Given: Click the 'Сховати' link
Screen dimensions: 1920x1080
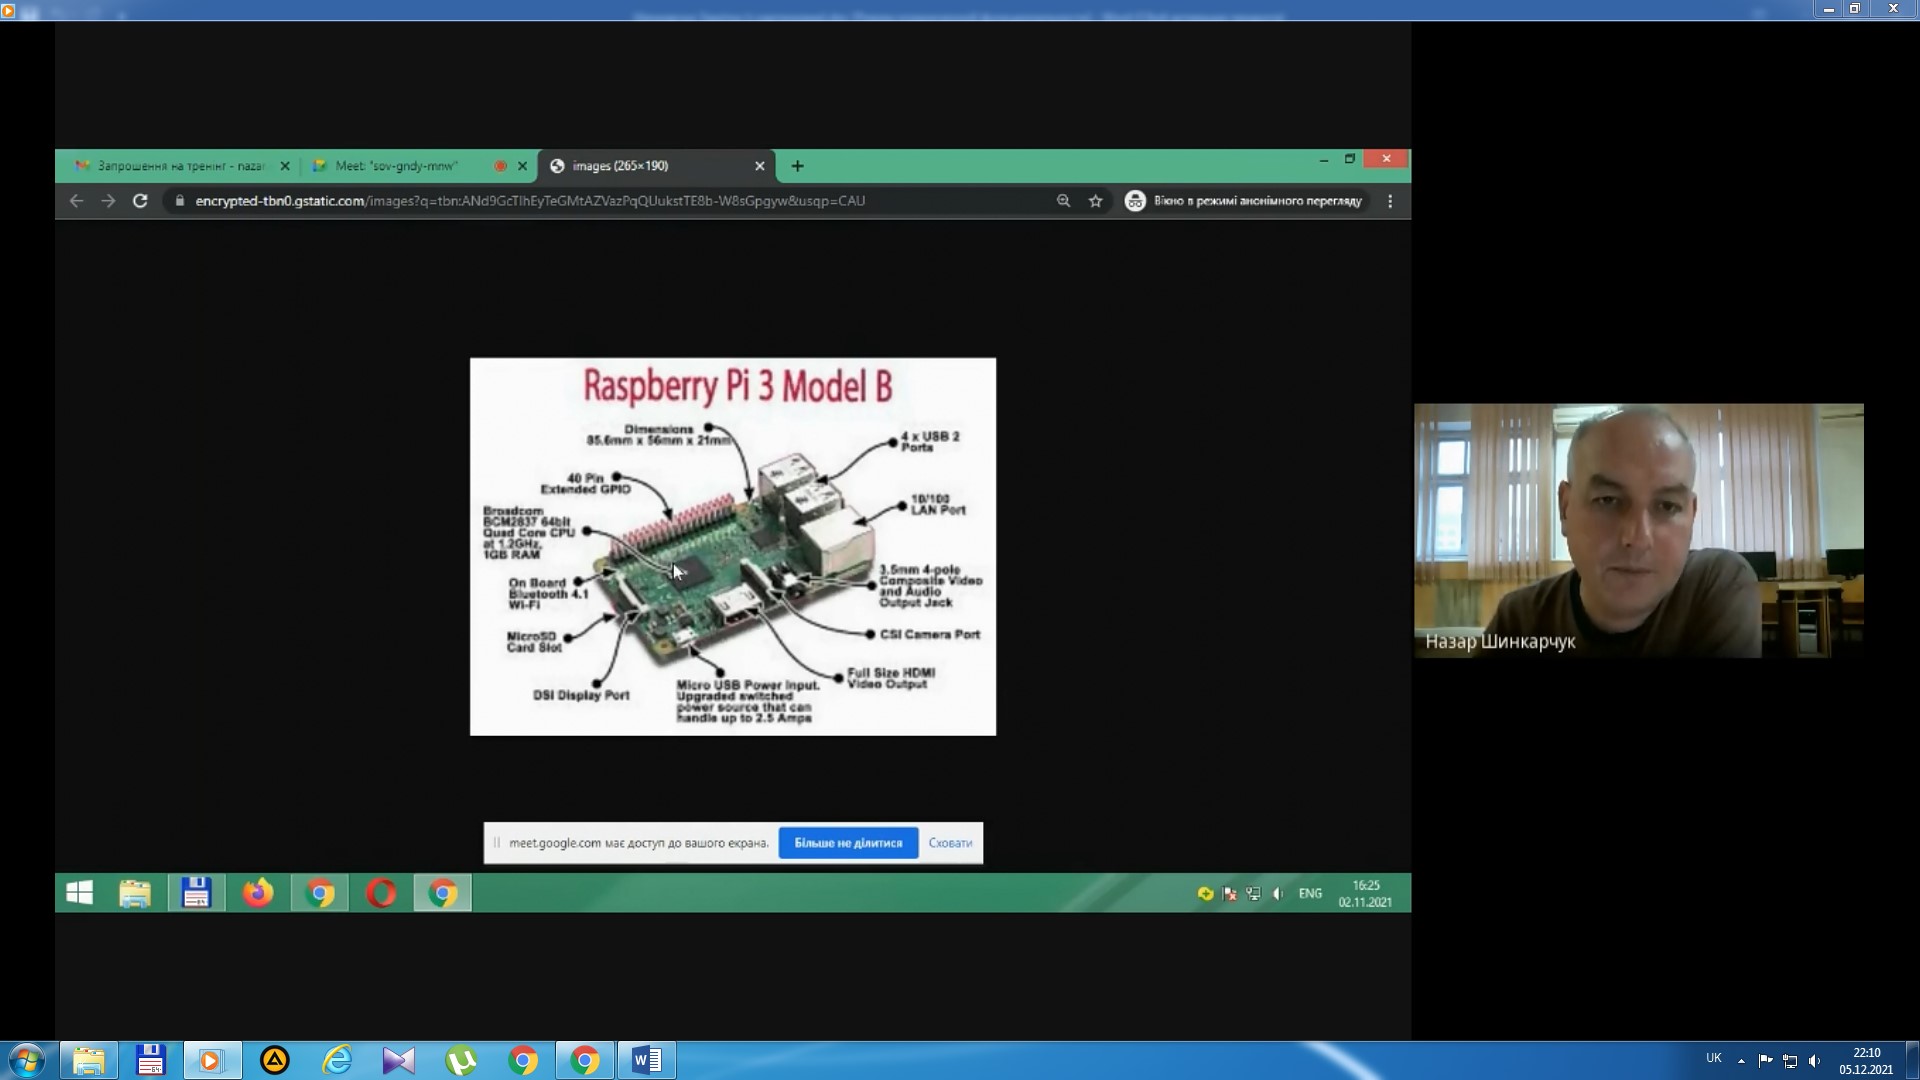Looking at the screenshot, I should pyautogui.click(x=950, y=843).
